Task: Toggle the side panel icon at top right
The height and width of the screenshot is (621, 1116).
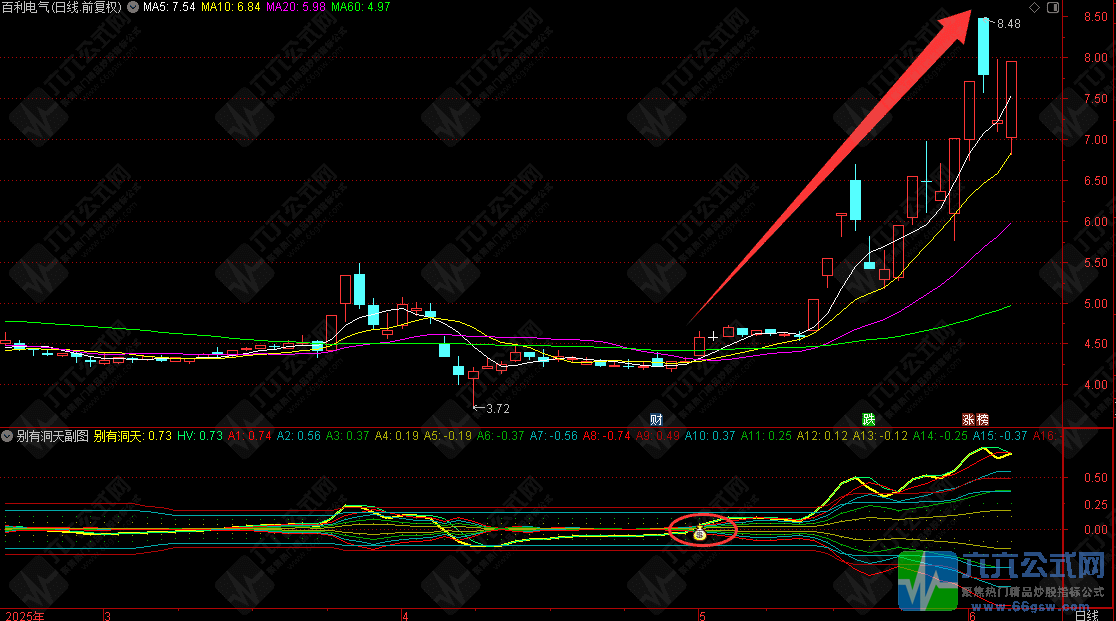Action: pos(1053,7)
